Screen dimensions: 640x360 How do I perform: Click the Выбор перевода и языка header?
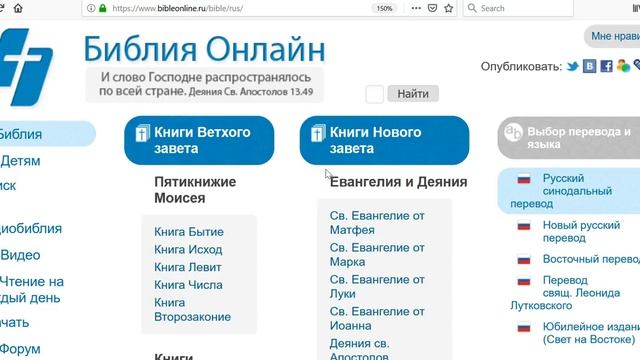point(569,138)
